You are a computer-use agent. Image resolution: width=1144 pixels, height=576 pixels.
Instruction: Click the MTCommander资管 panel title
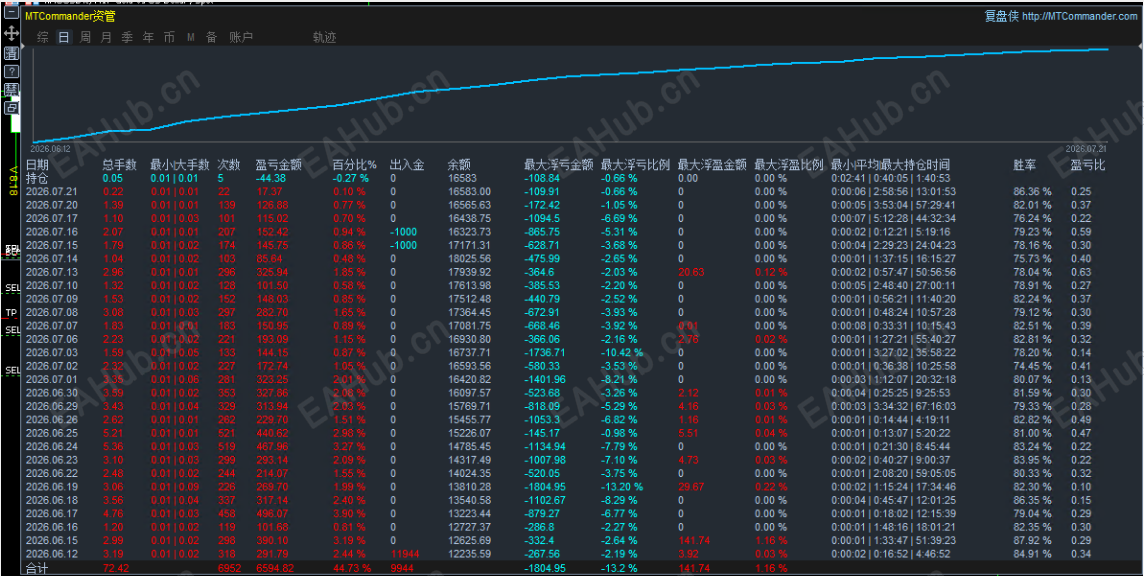(x=70, y=16)
